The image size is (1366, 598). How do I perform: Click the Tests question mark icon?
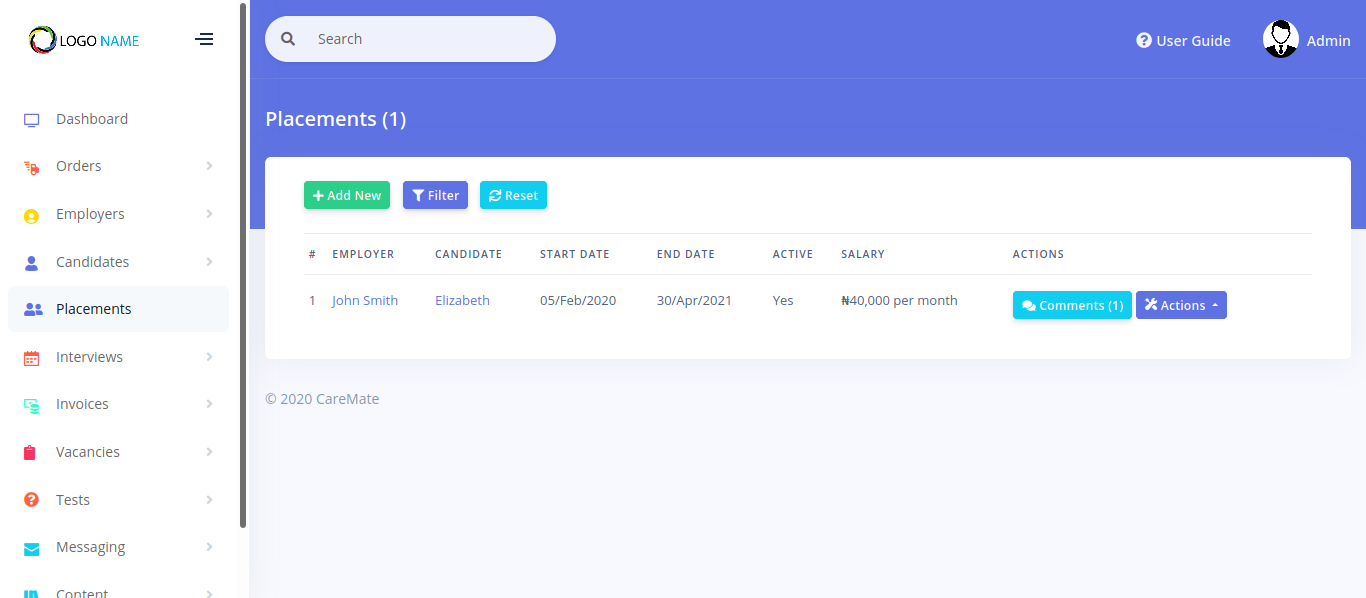tap(31, 500)
